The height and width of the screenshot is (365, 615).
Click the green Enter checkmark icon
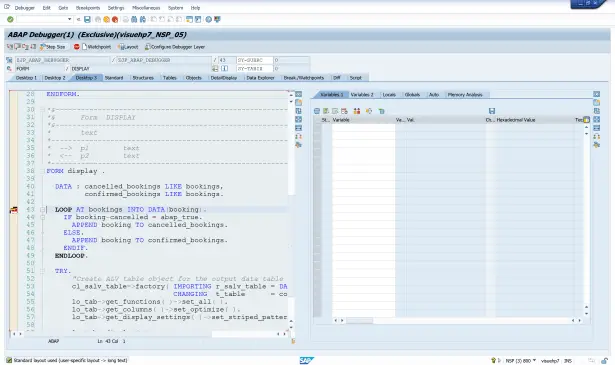[x=10, y=19]
